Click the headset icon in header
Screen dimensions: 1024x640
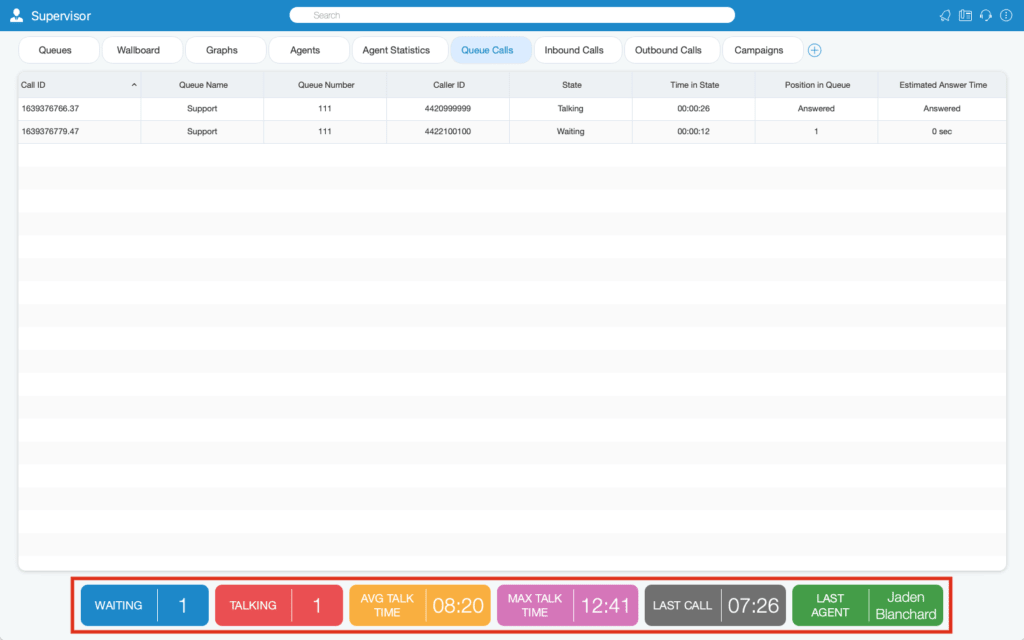[986, 16]
